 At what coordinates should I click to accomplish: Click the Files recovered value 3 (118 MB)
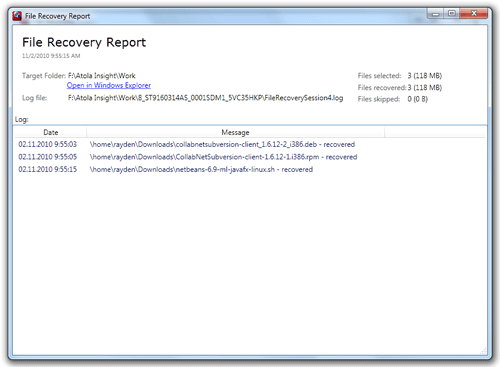425,88
